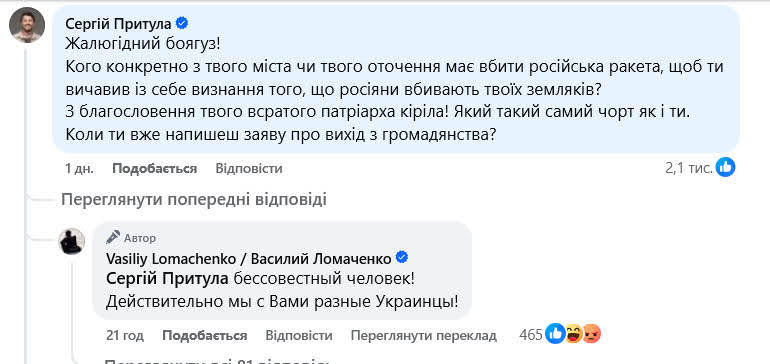Expand Переглянути попередні відповіді
The image size is (770, 364).
[x=193, y=200]
